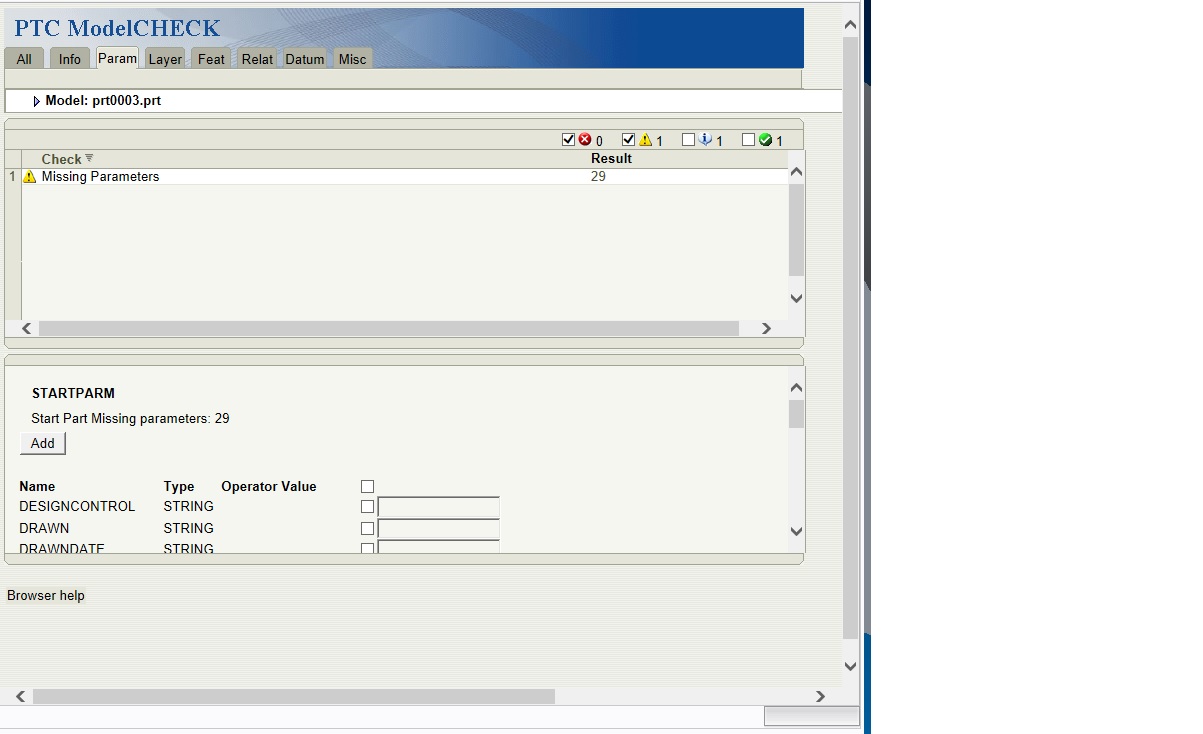Open the Layer tab
Image resolution: width=1203 pixels, height=734 pixels.
point(165,59)
